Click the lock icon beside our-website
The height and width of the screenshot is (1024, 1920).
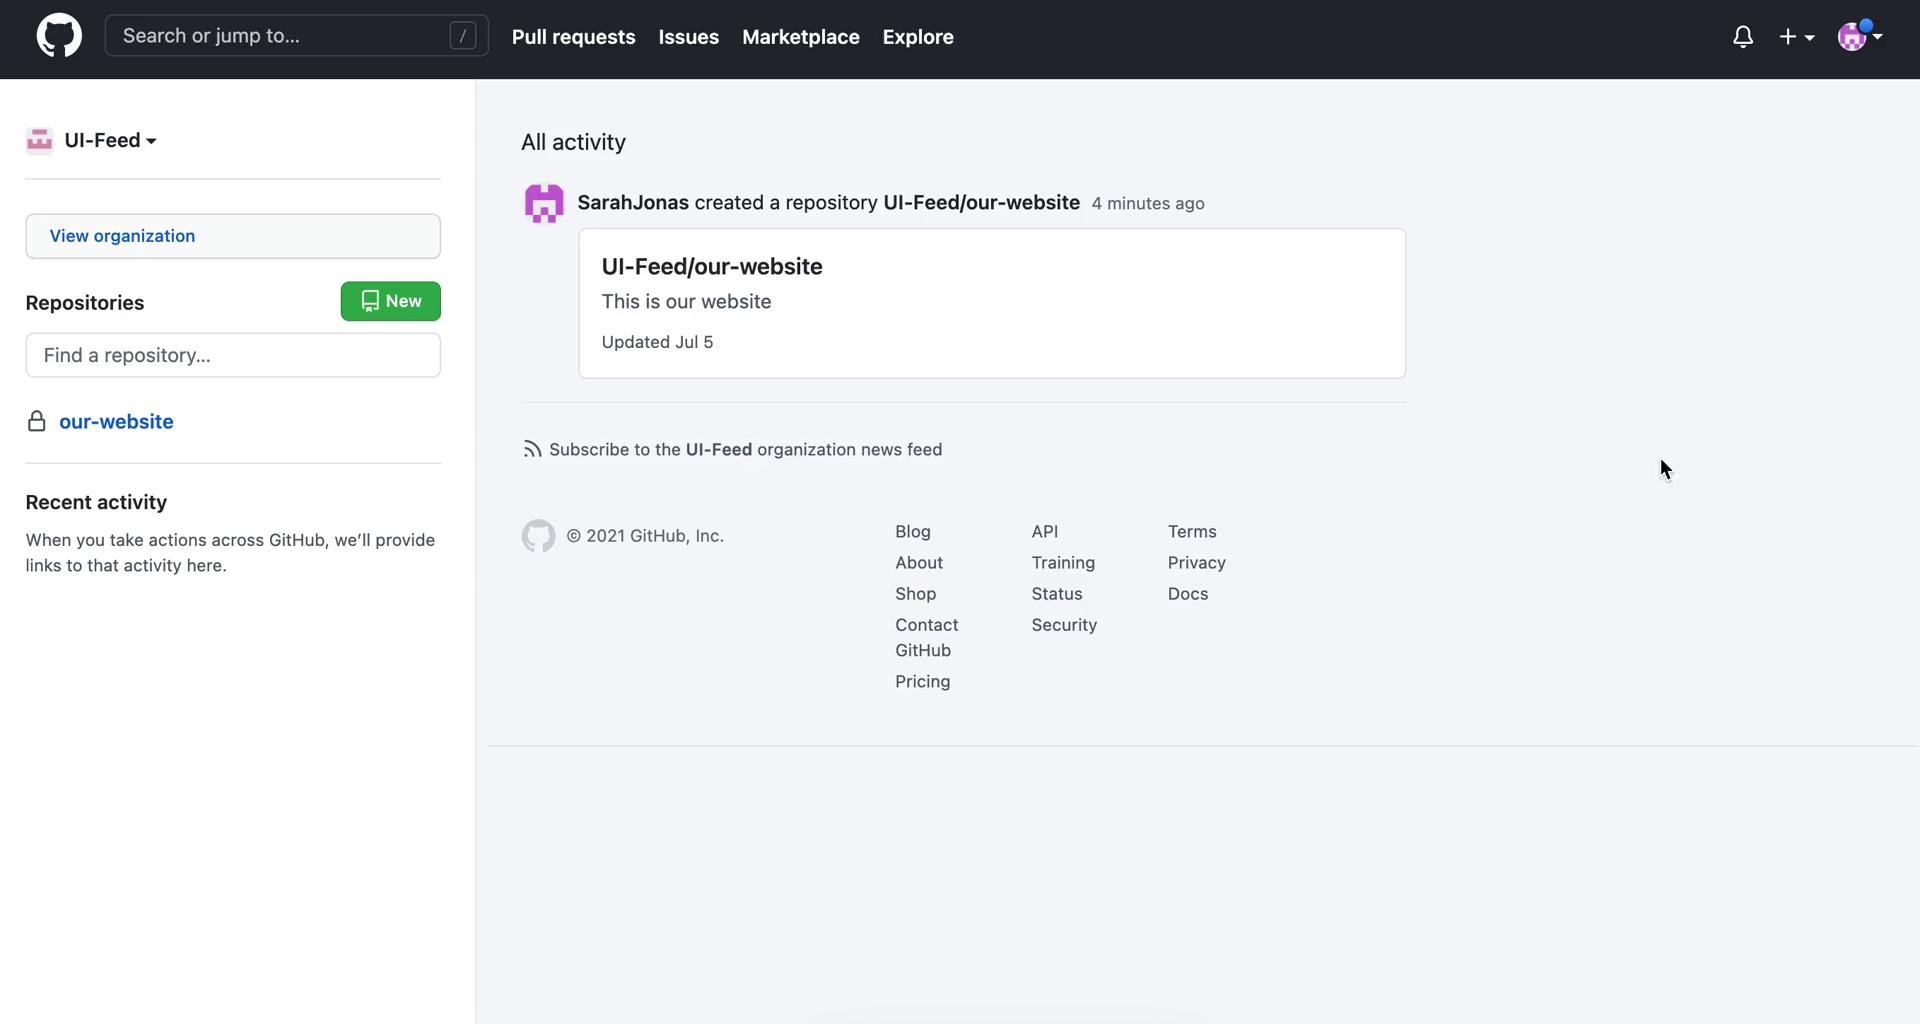tap(37, 421)
